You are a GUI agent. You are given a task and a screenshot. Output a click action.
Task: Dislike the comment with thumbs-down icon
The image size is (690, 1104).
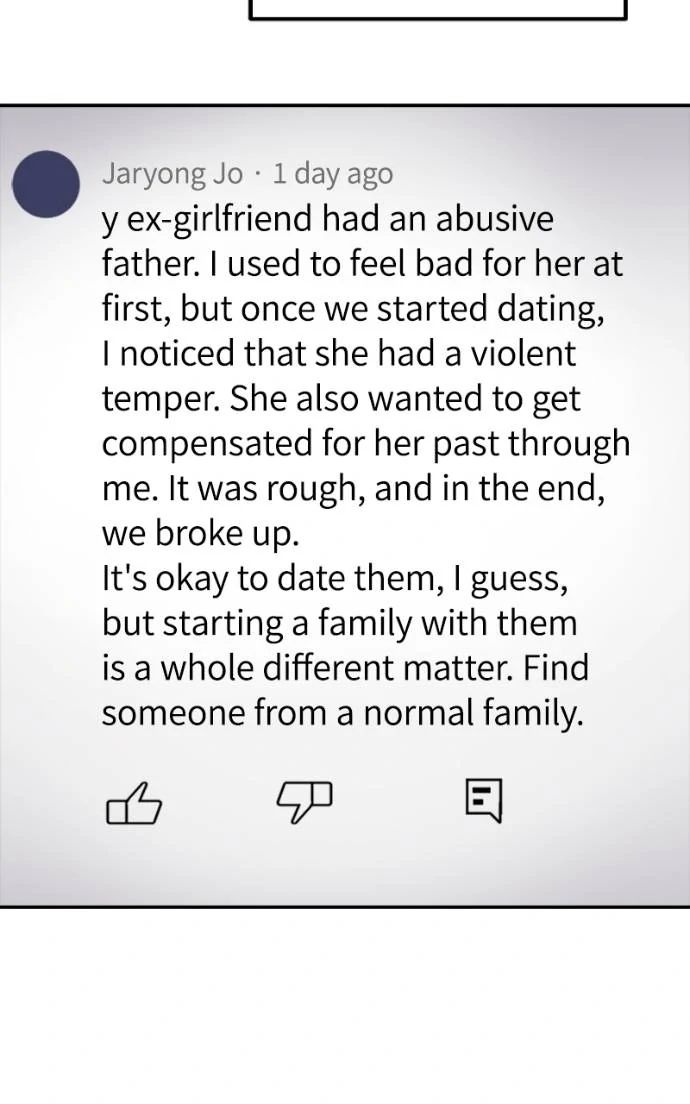tap(303, 802)
